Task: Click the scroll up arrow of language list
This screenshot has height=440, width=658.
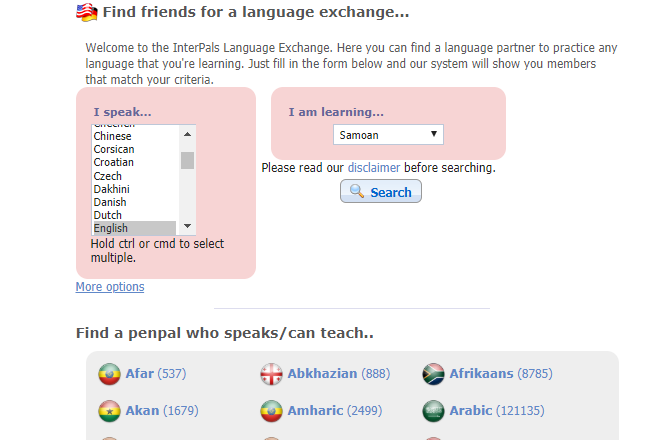Action: pyautogui.click(x=187, y=132)
